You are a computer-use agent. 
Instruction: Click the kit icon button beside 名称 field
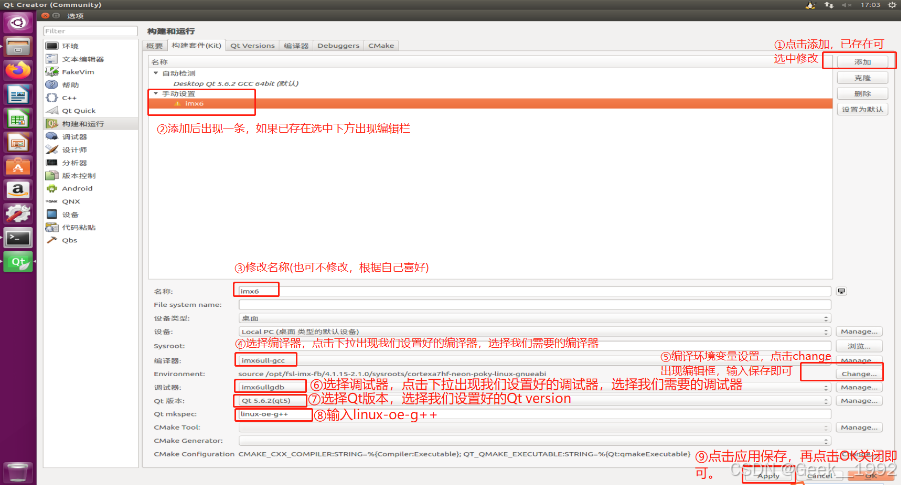pos(841,291)
